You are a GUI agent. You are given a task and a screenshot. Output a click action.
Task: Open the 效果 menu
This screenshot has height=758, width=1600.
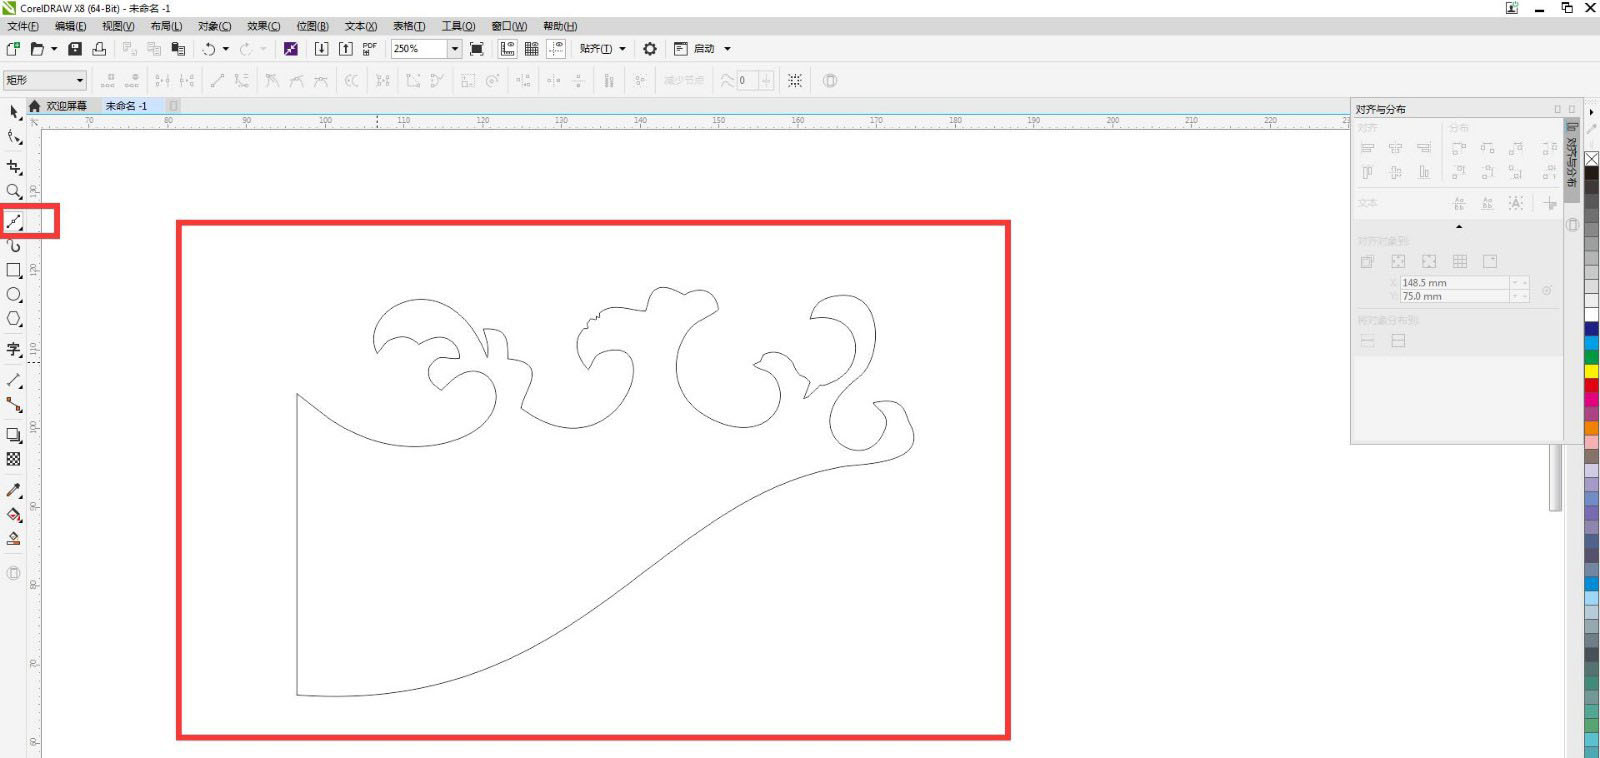pos(263,26)
